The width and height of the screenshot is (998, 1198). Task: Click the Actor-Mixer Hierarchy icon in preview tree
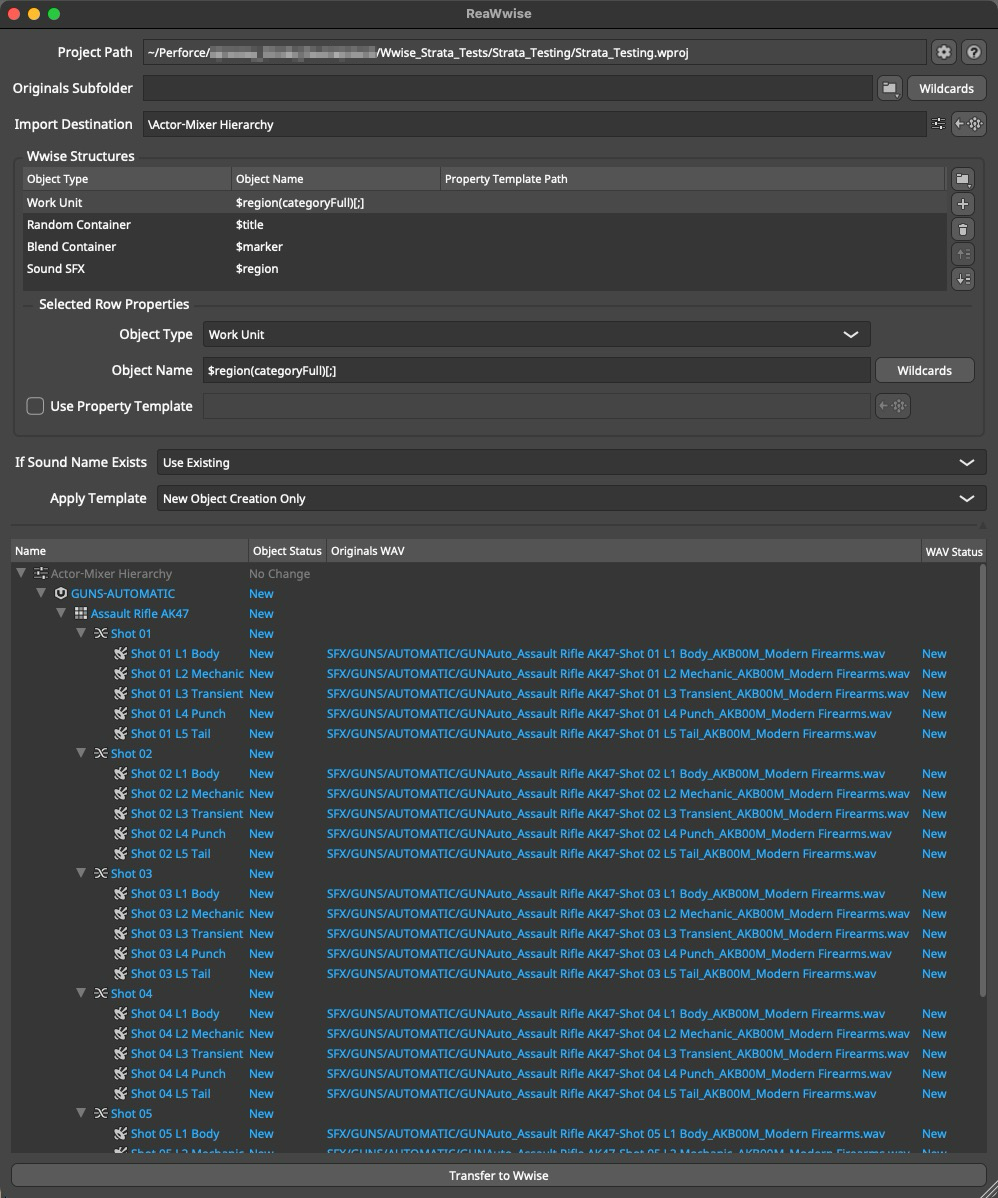coord(41,574)
